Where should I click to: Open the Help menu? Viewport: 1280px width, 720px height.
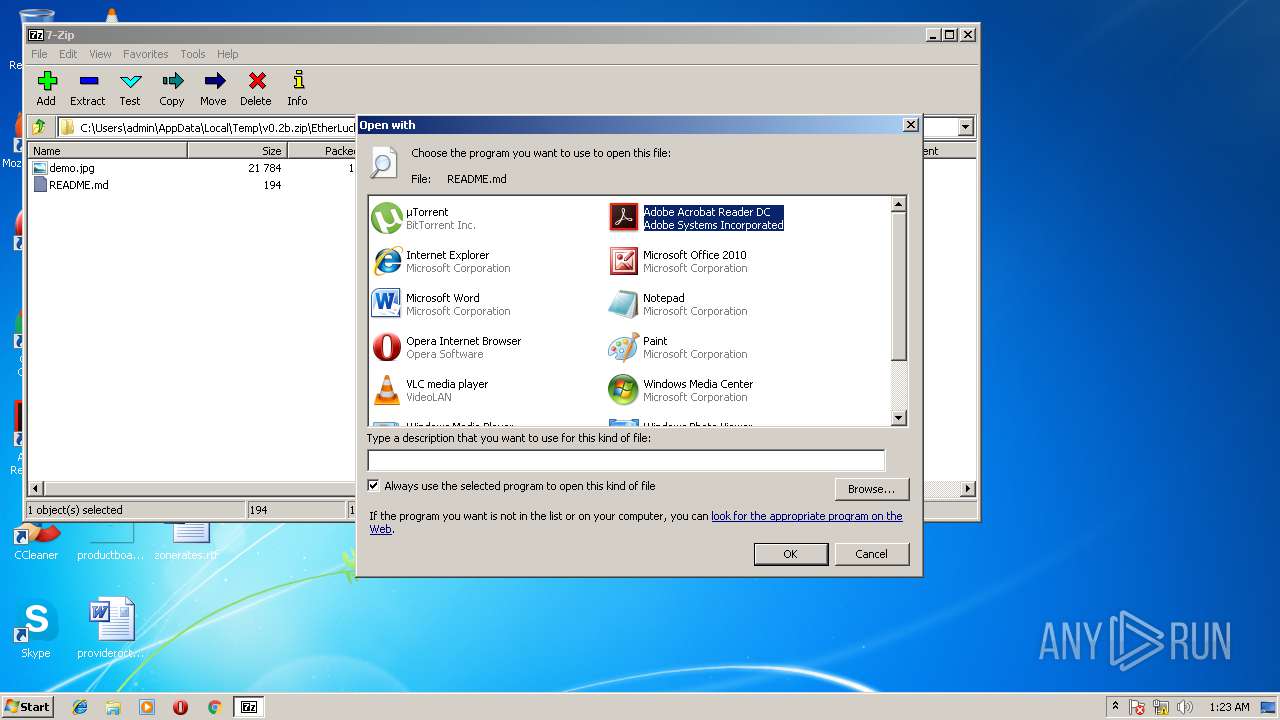[x=228, y=54]
